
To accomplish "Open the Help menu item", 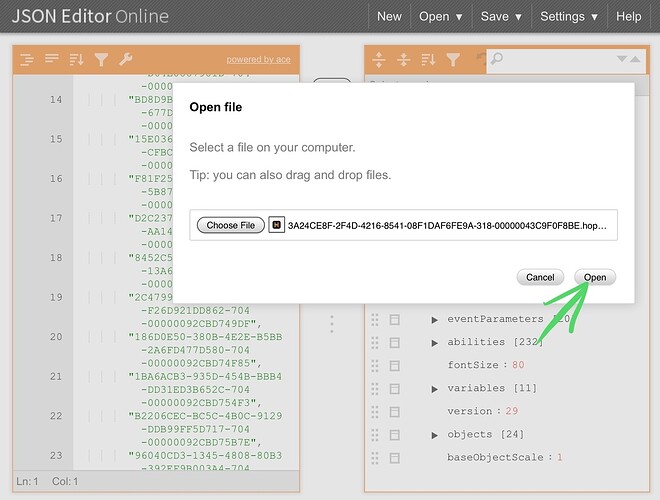I will pyautogui.click(x=628, y=16).
